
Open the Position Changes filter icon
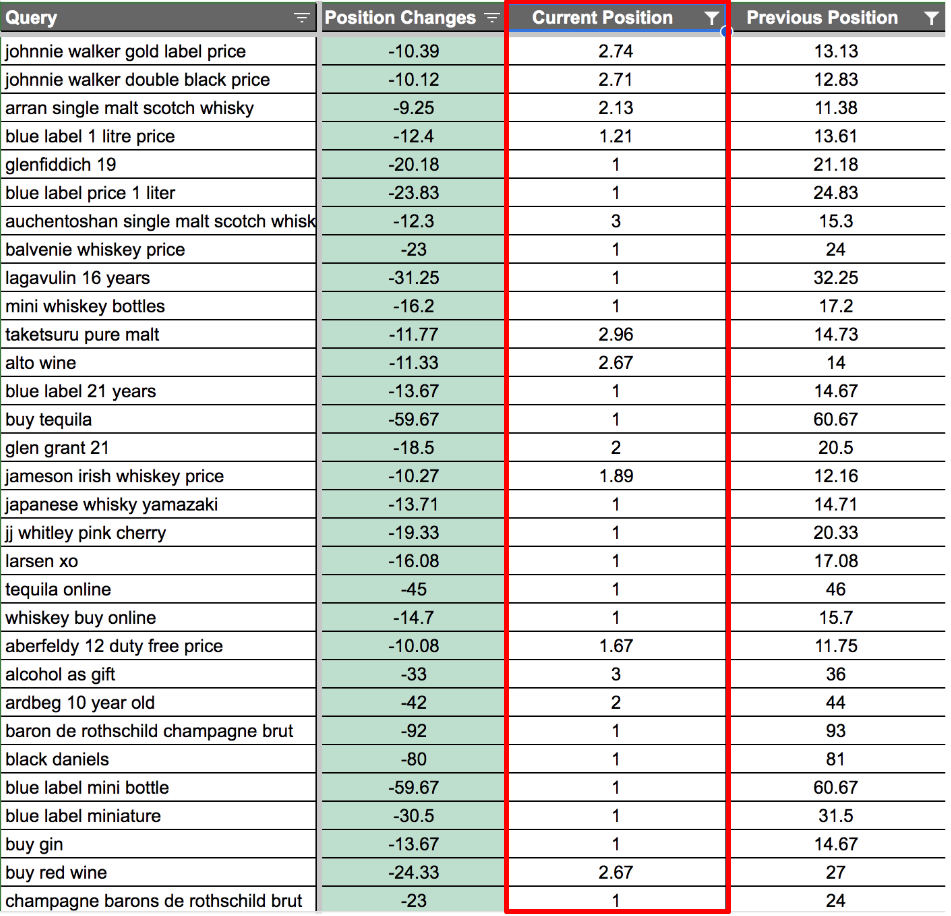point(492,18)
